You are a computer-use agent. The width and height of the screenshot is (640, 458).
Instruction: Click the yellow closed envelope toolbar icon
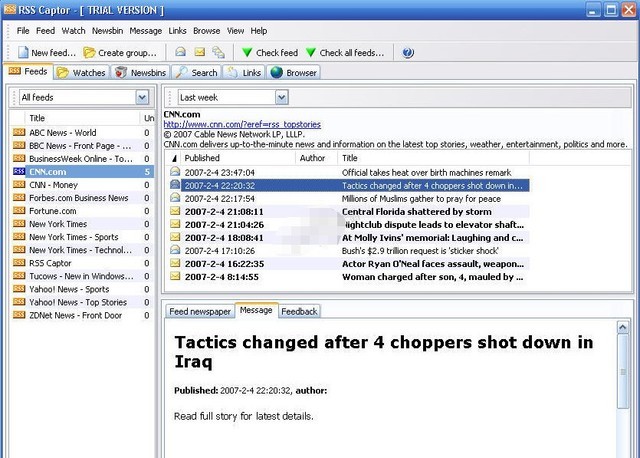point(199,53)
